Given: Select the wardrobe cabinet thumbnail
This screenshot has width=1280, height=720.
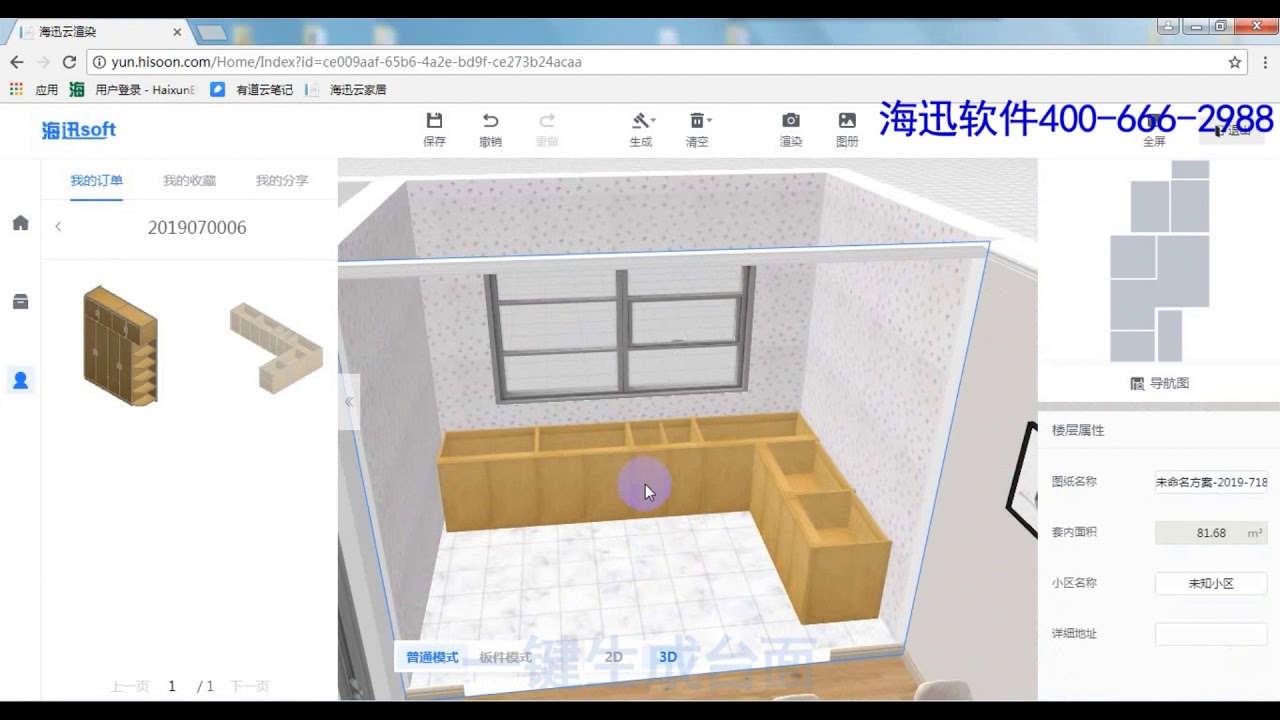Looking at the screenshot, I should pos(120,345).
